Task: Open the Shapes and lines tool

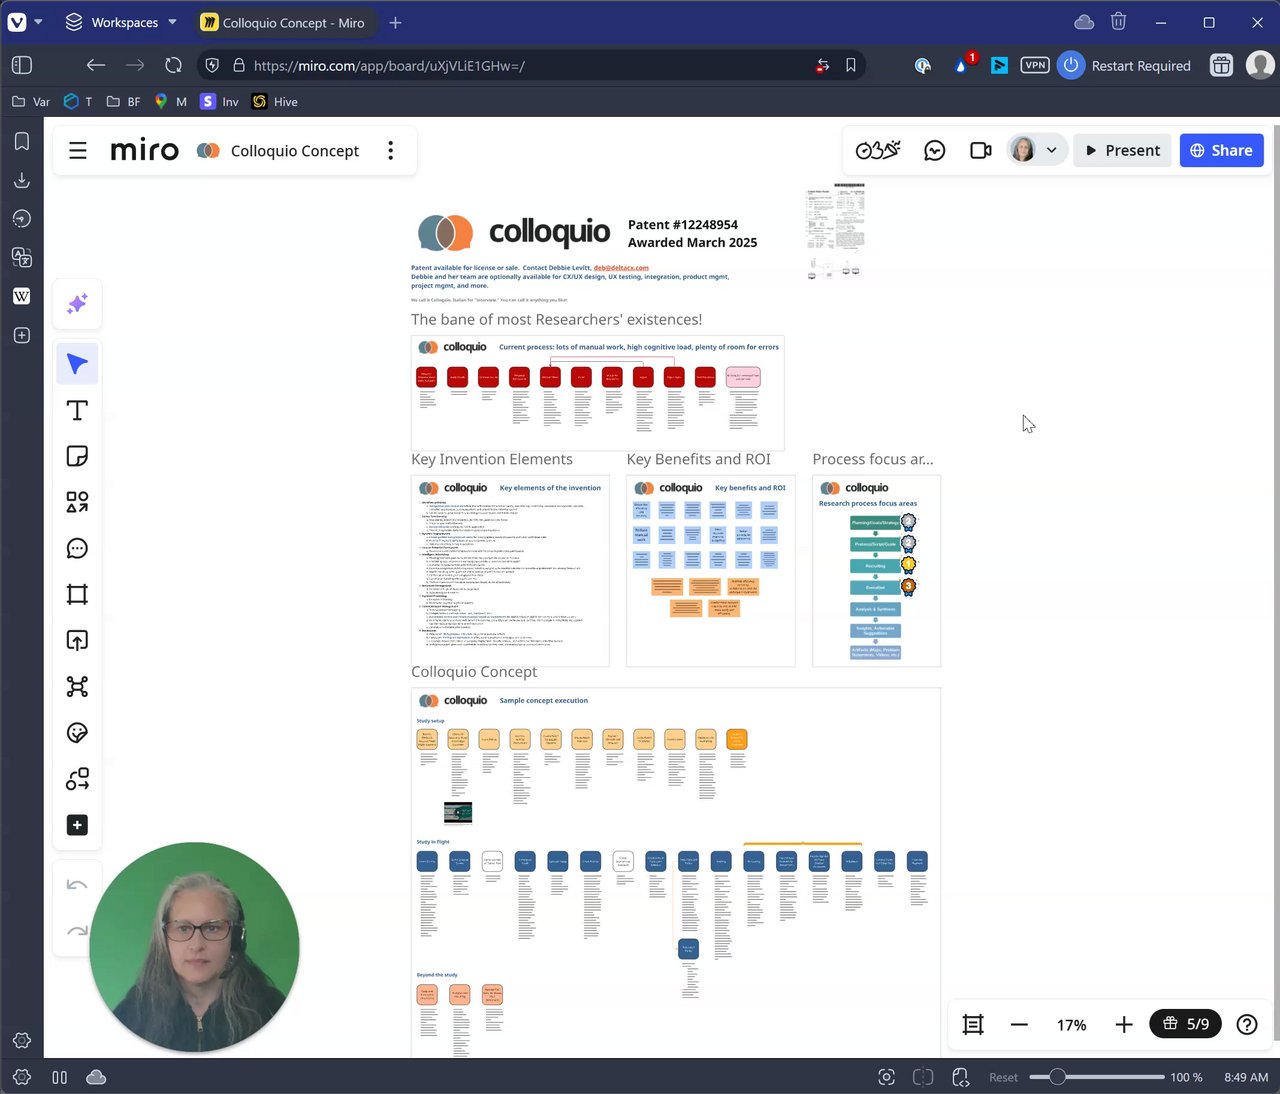Action: coord(77,502)
